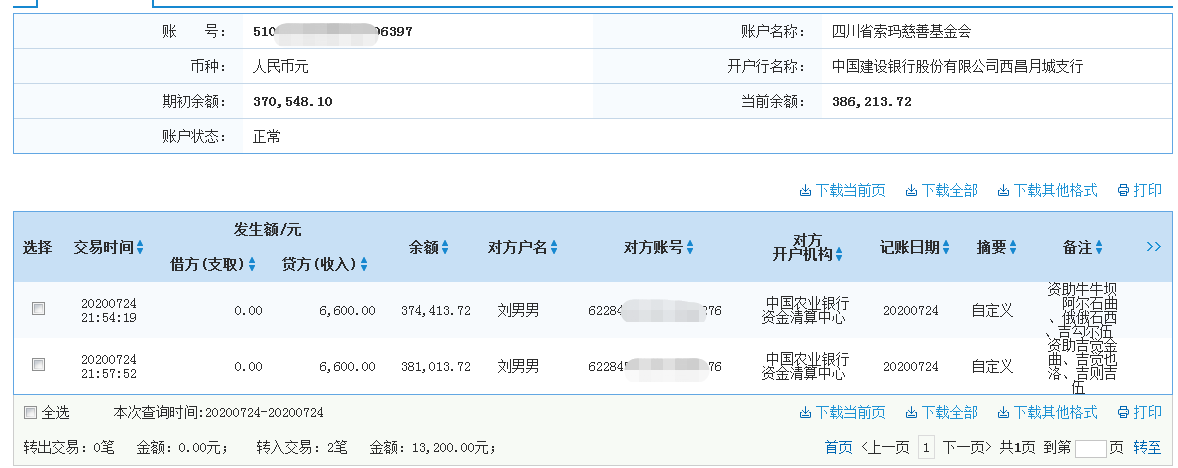The image size is (1178, 468).
Task: Click the bottom 打印 printer icon
Action: (x=1123, y=413)
